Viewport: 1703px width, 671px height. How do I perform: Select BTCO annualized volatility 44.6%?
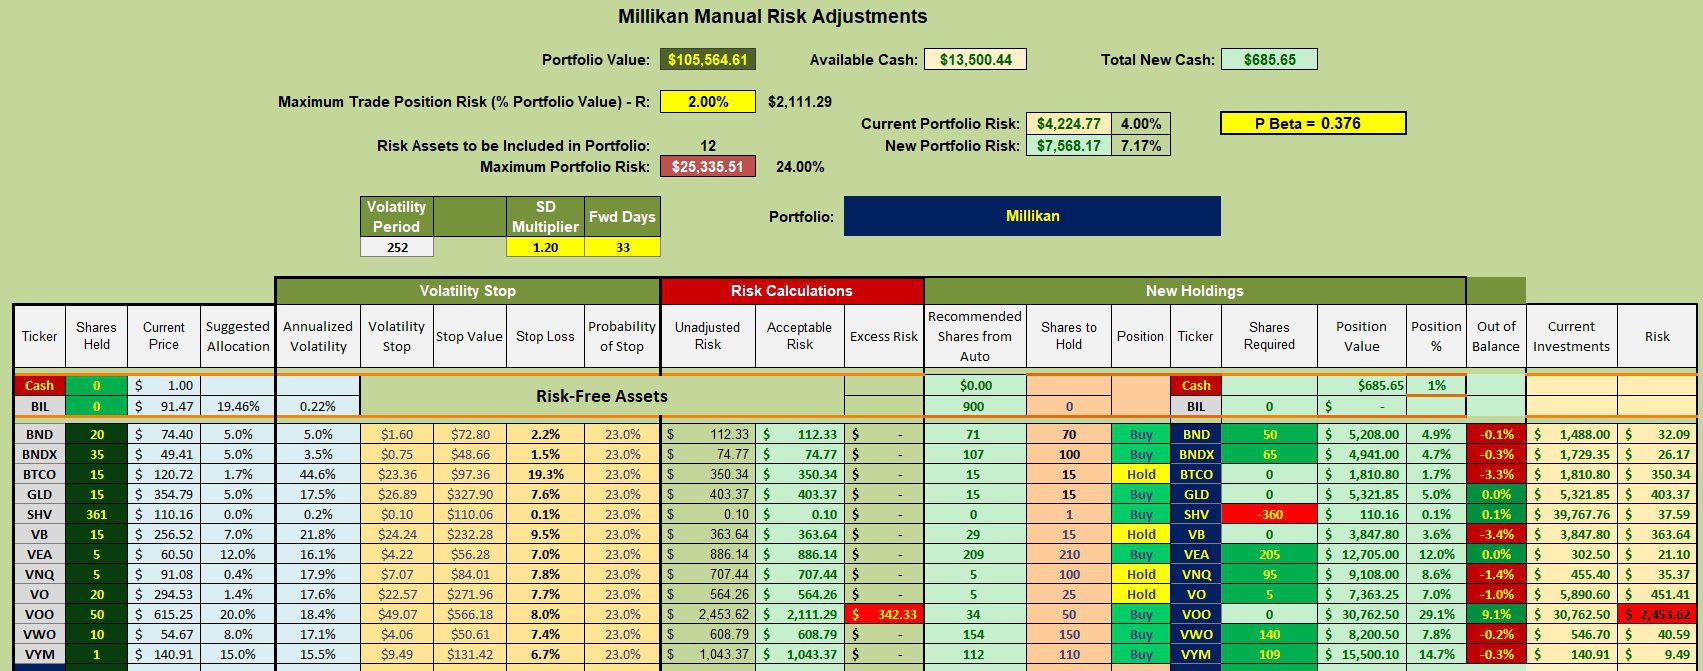(x=318, y=474)
